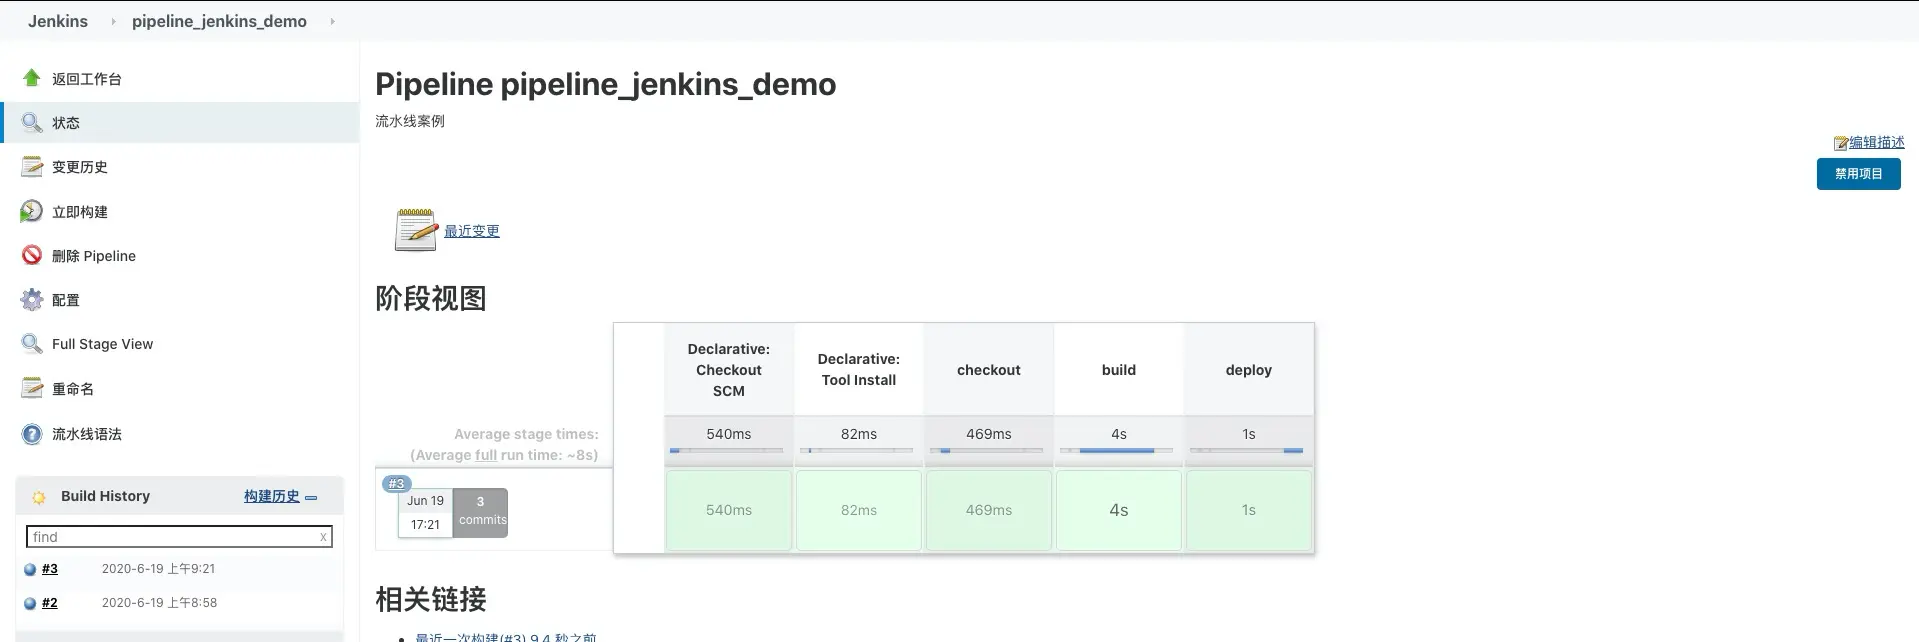The image size is (1919, 642).
Task: Choose 删除 Pipeline in the sidebar
Action: [94, 256]
